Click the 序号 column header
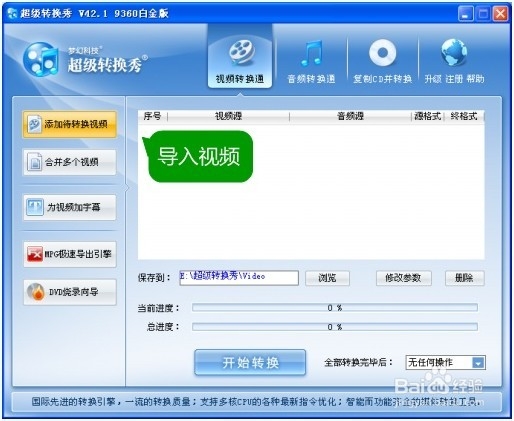The height and width of the screenshot is (421, 514). pos(153,116)
